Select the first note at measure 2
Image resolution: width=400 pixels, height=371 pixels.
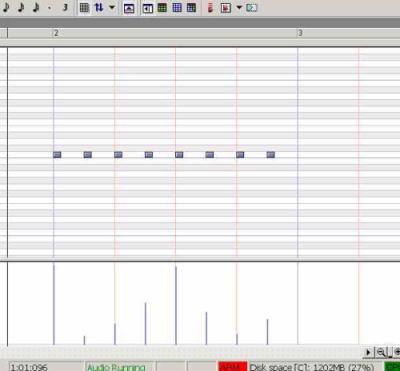57,154
